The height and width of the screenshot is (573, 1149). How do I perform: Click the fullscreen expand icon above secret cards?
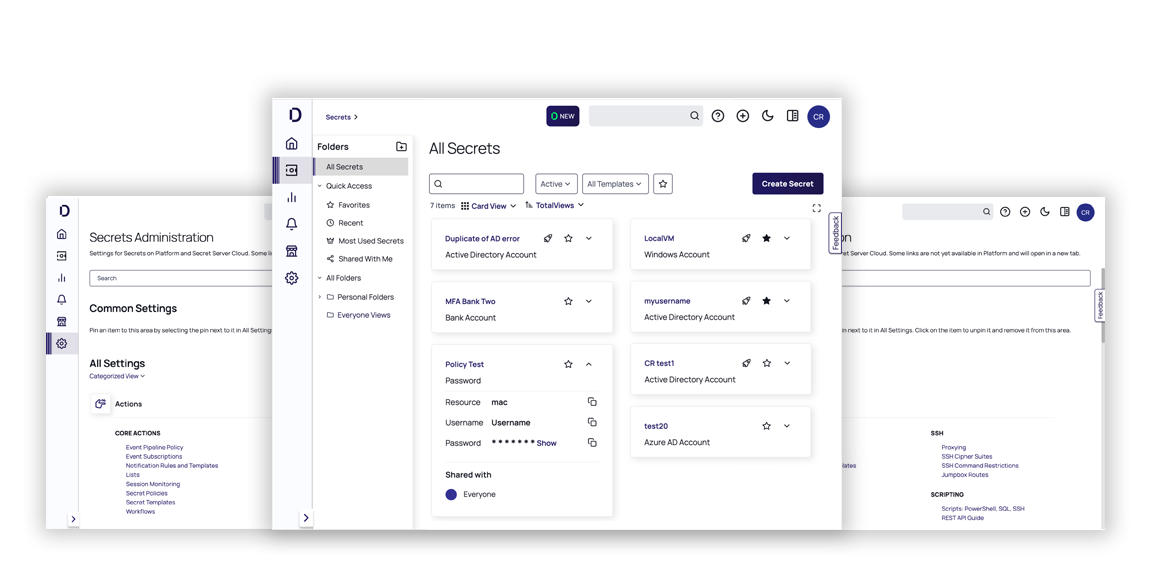click(816, 208)
